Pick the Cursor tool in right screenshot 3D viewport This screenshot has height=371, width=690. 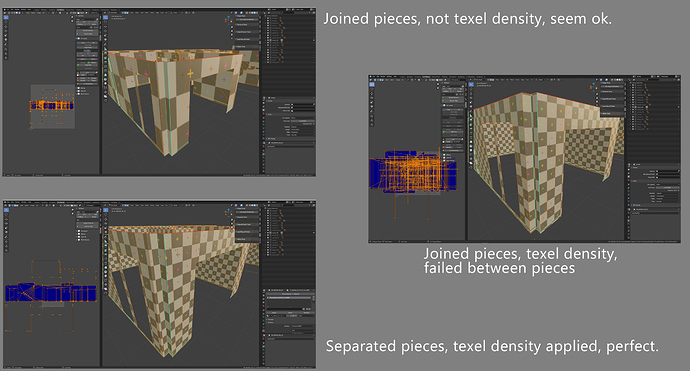[471, 89]
